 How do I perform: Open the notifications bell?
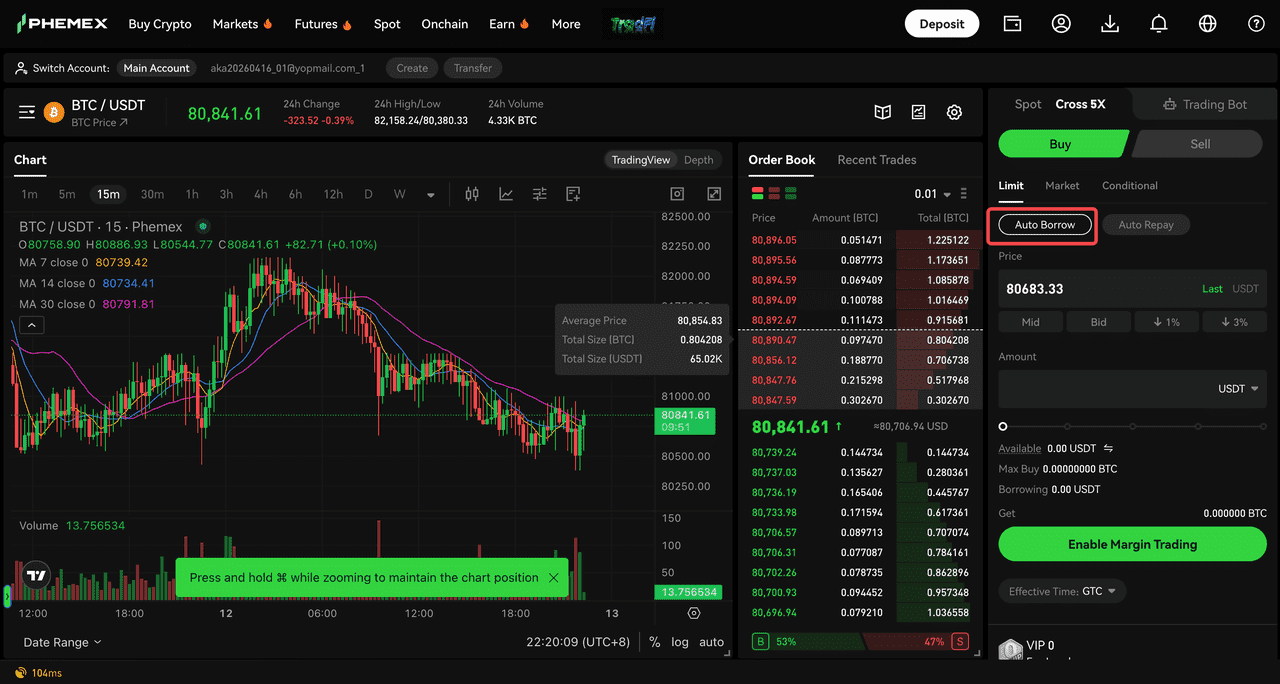coord(1159,24)
